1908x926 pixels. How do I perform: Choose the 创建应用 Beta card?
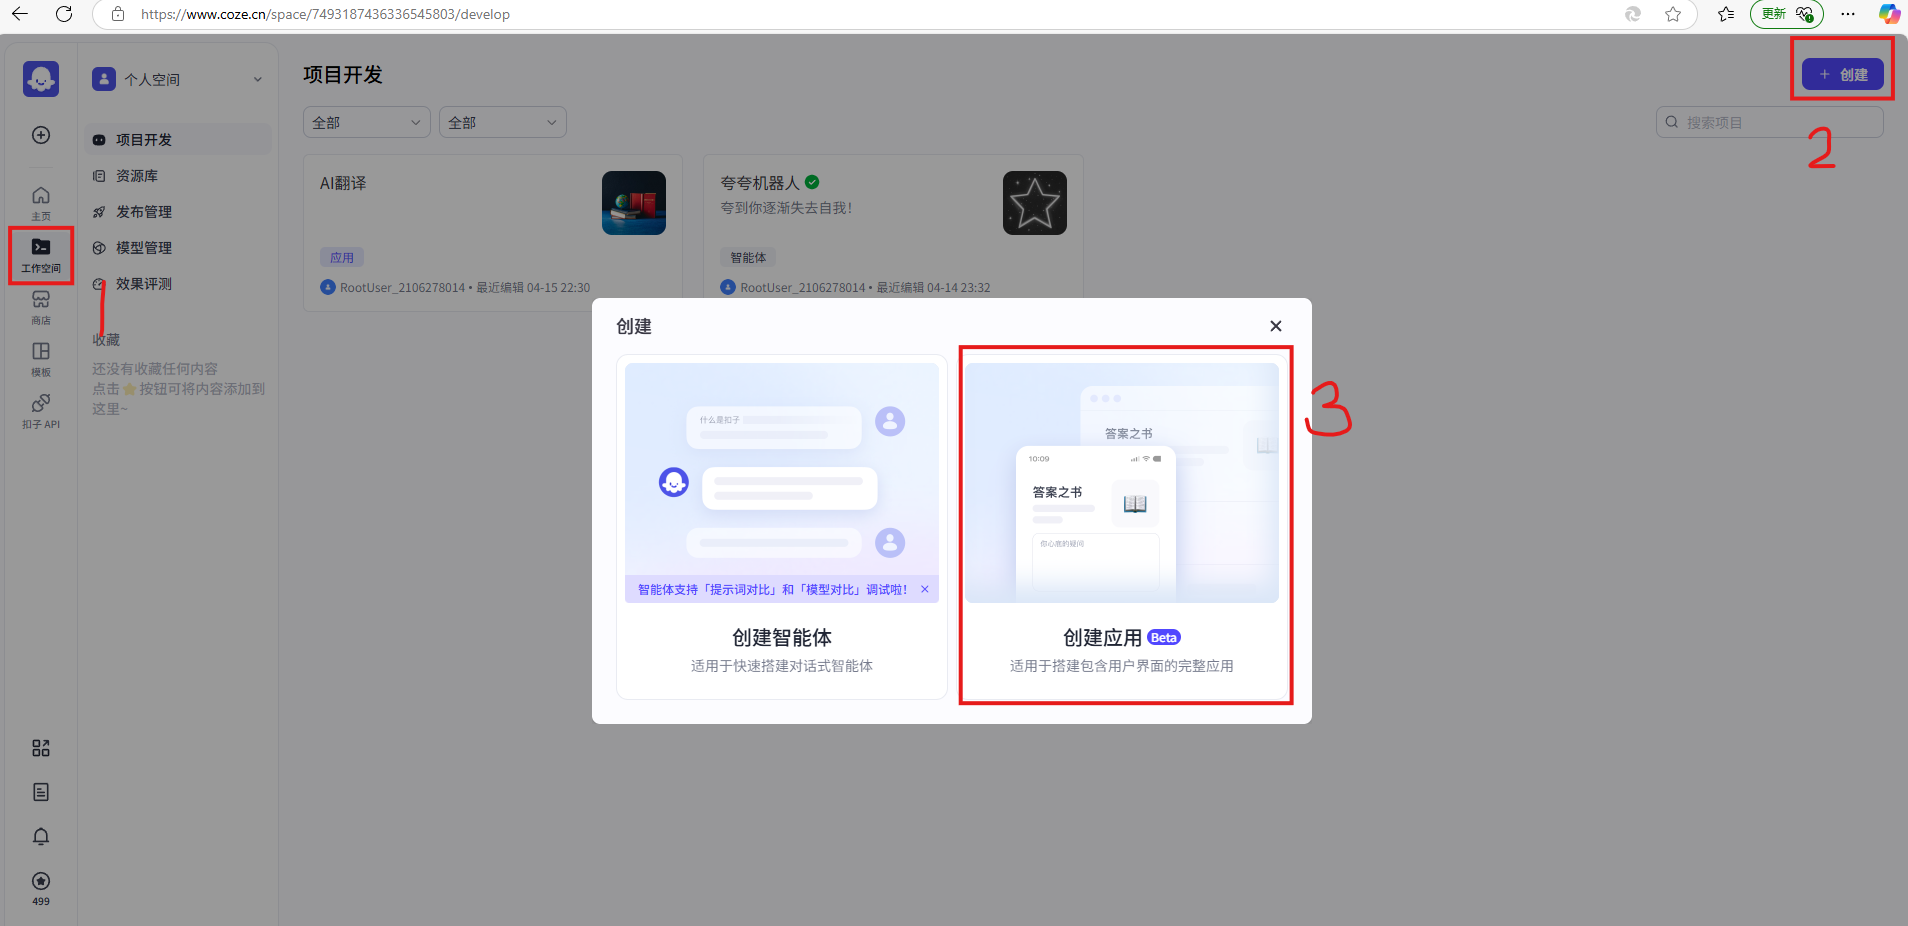coord(1122,527)
